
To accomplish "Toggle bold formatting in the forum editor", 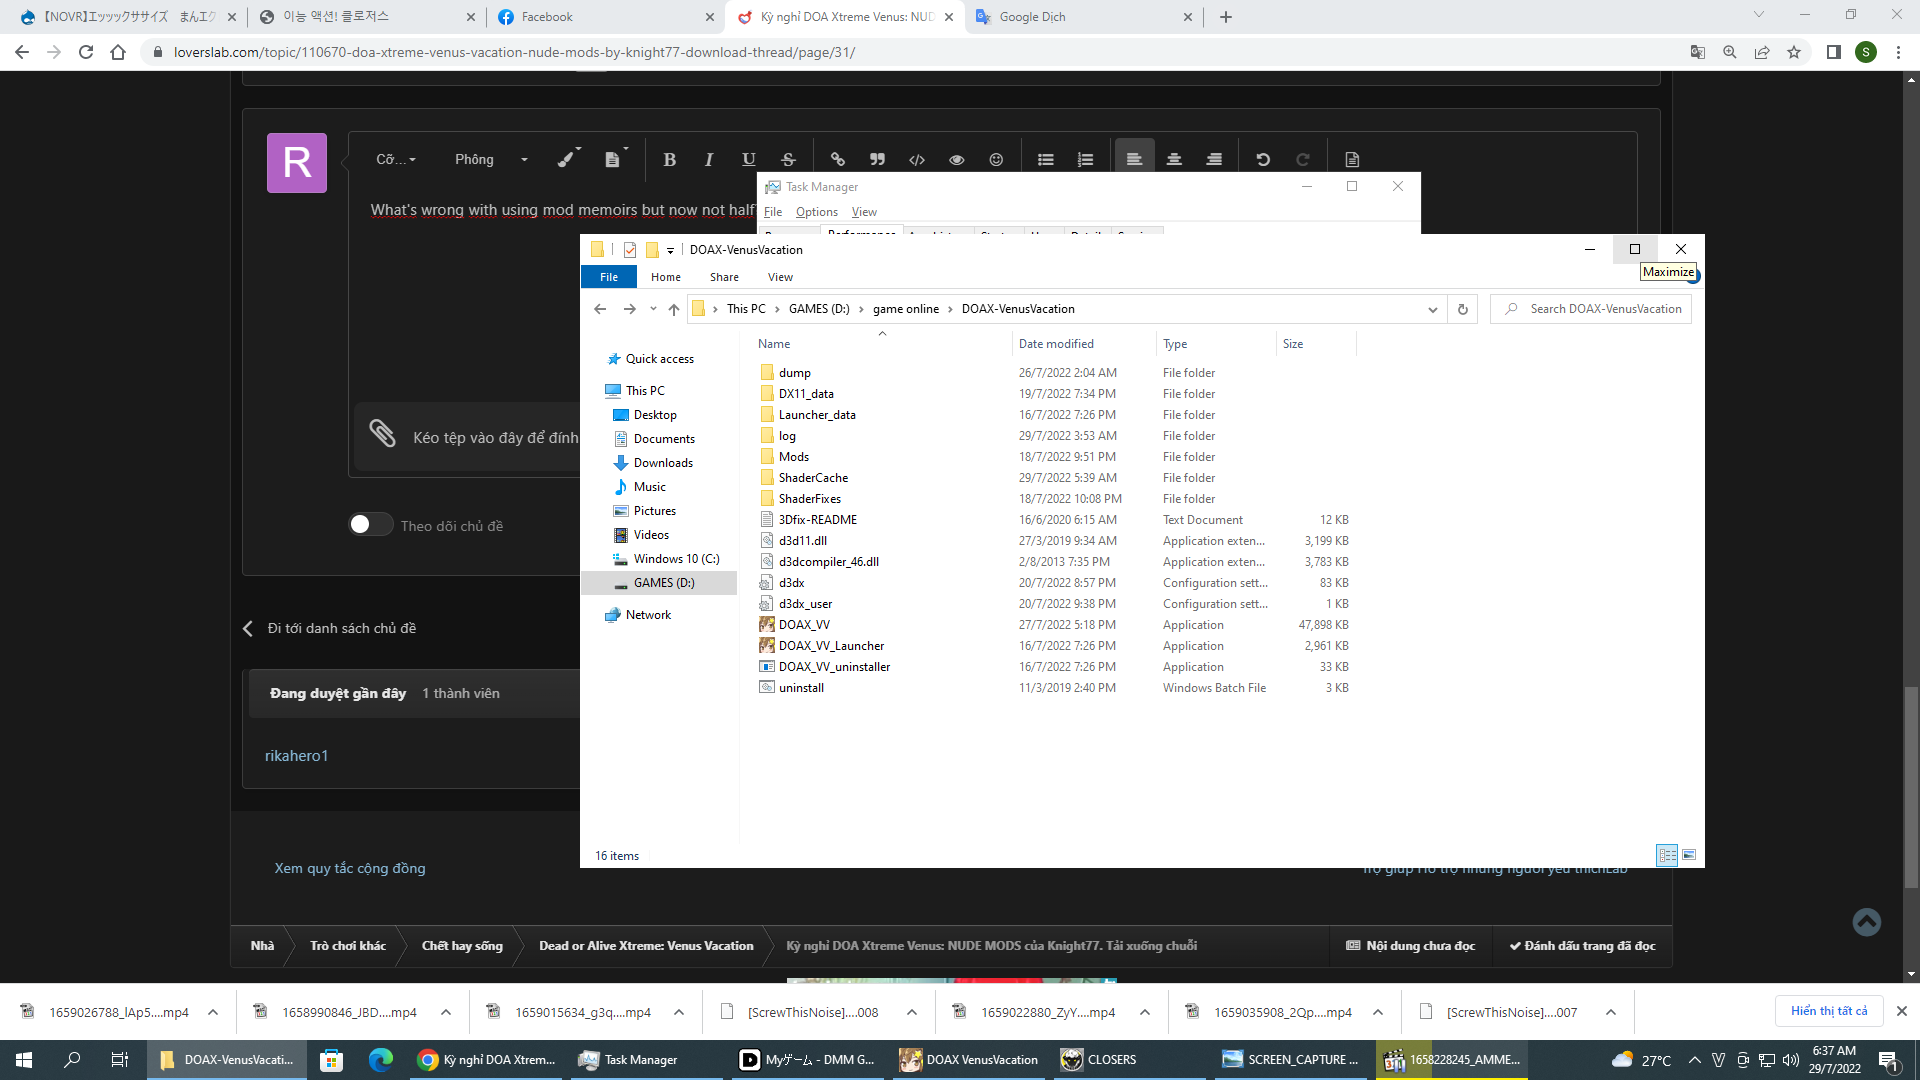I will [669, 159].
